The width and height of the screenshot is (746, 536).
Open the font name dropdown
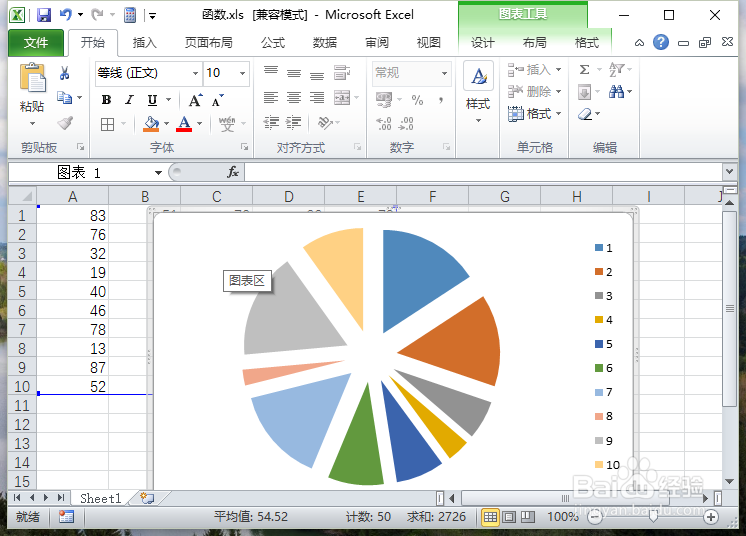point(195,73)
